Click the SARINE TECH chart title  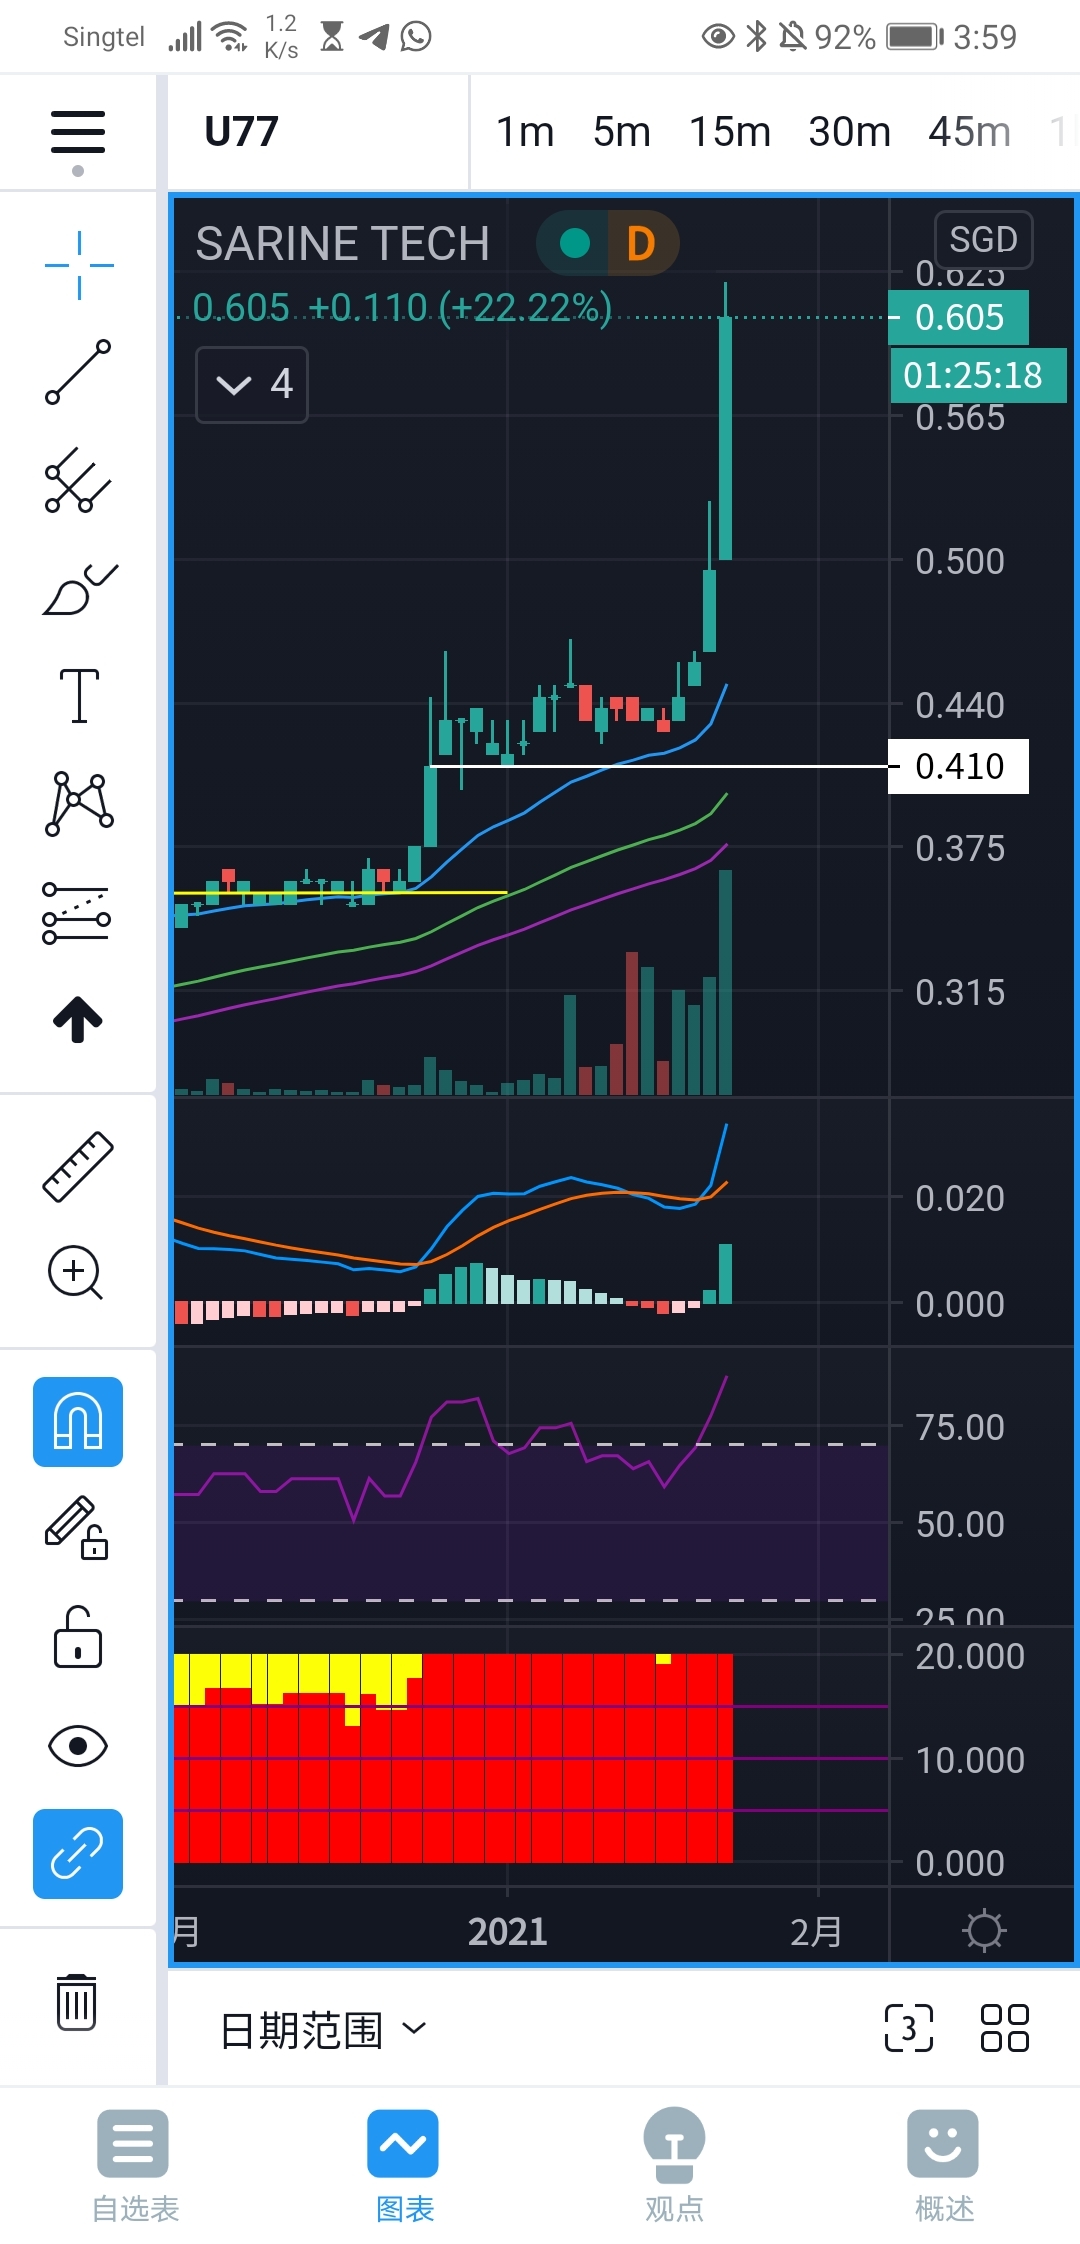click(x=342, y=243)
